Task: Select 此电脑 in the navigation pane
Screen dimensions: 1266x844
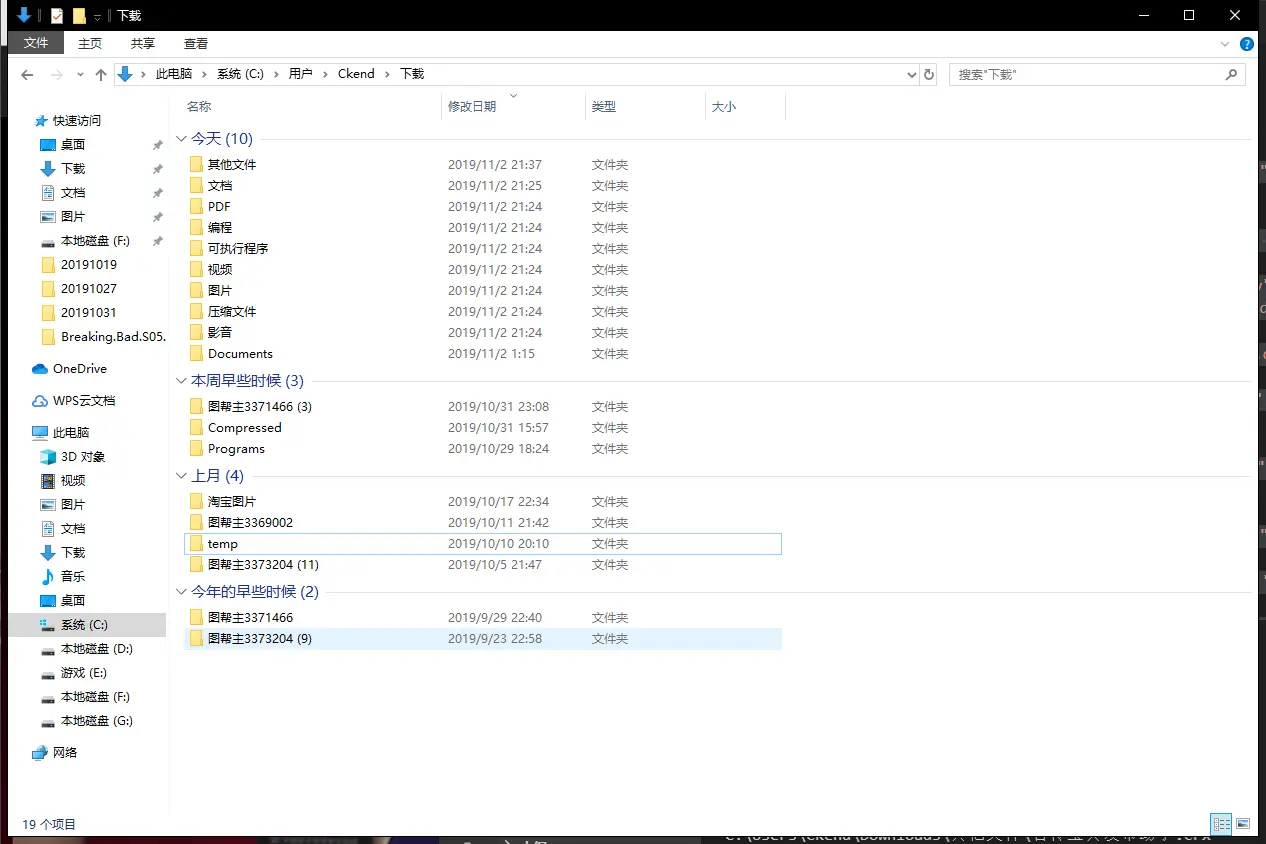Action: (x=70, y=432)
